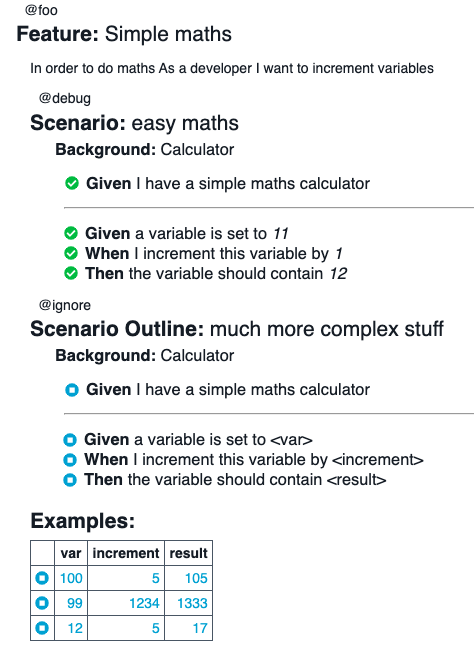474x651 pixels.
Task: Click green check icon beside 'I have a simple maths calculator'
Action: point(72,183)
